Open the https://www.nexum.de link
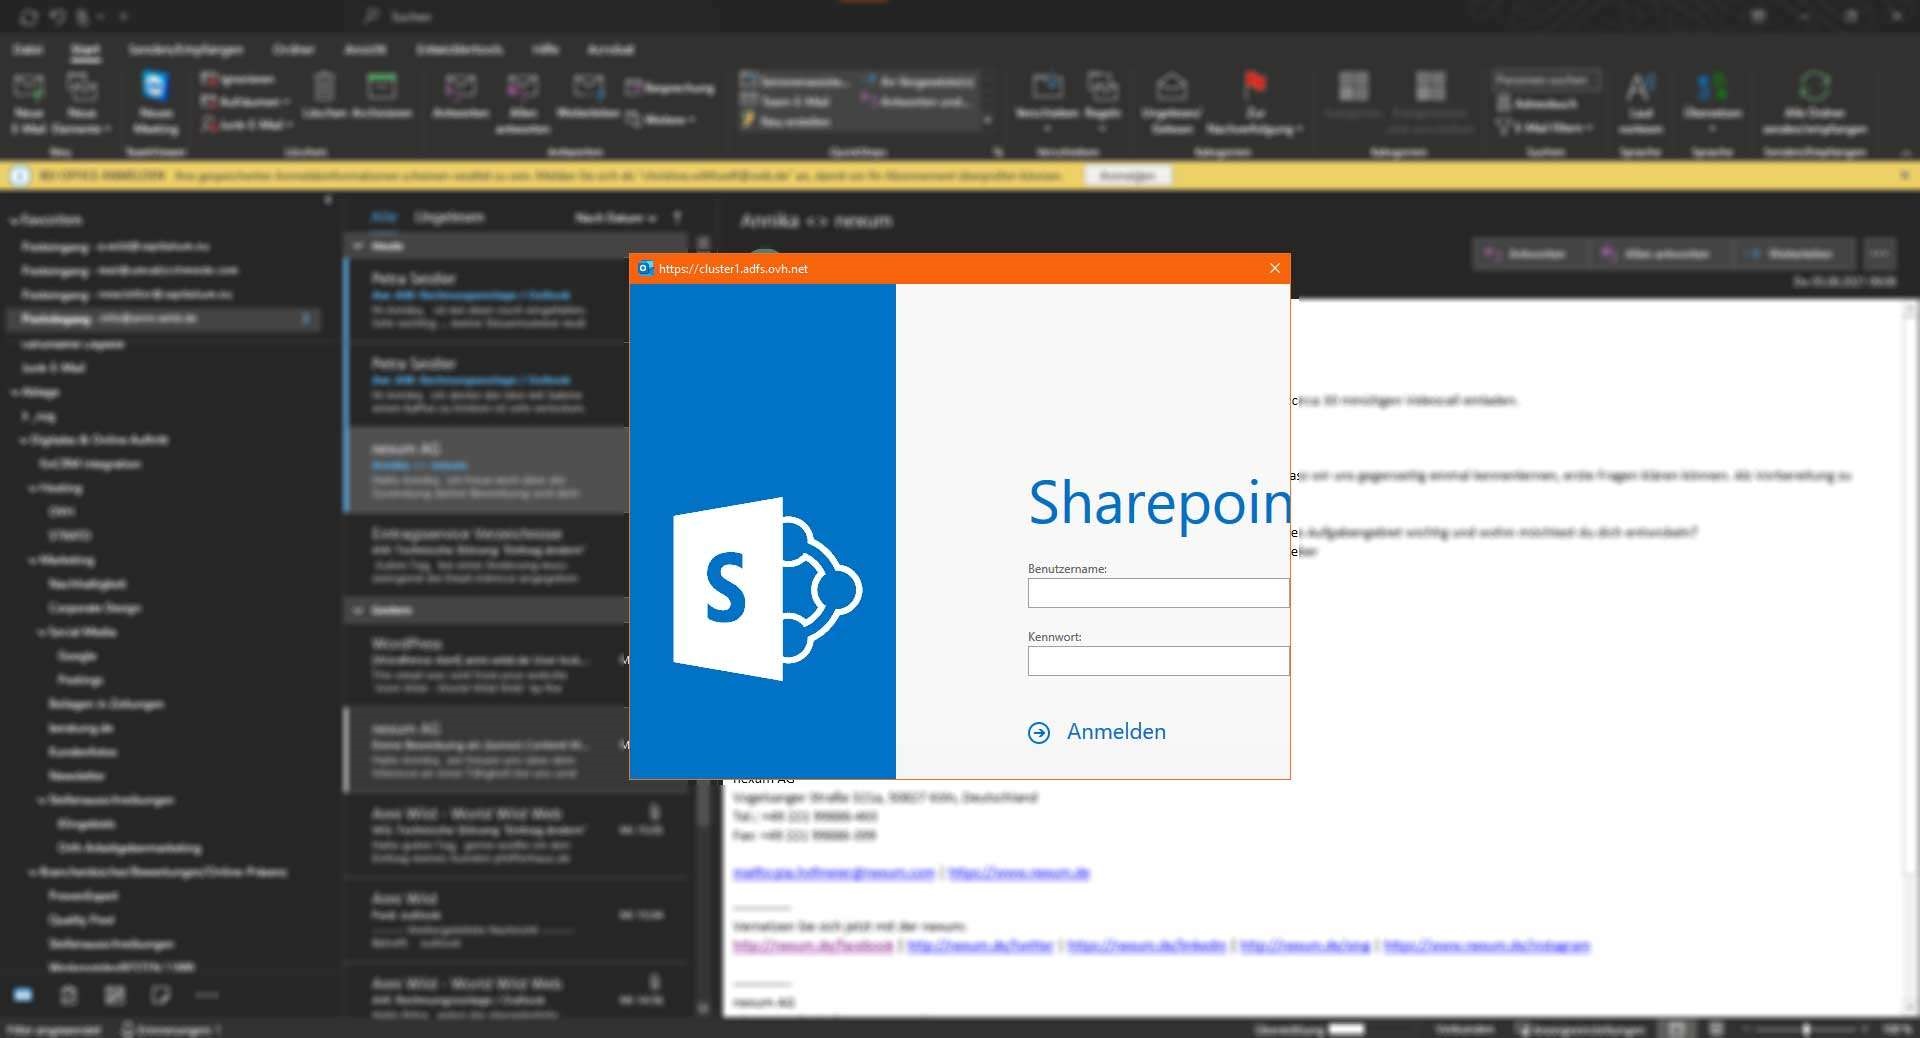 (x=1018, y=873)
